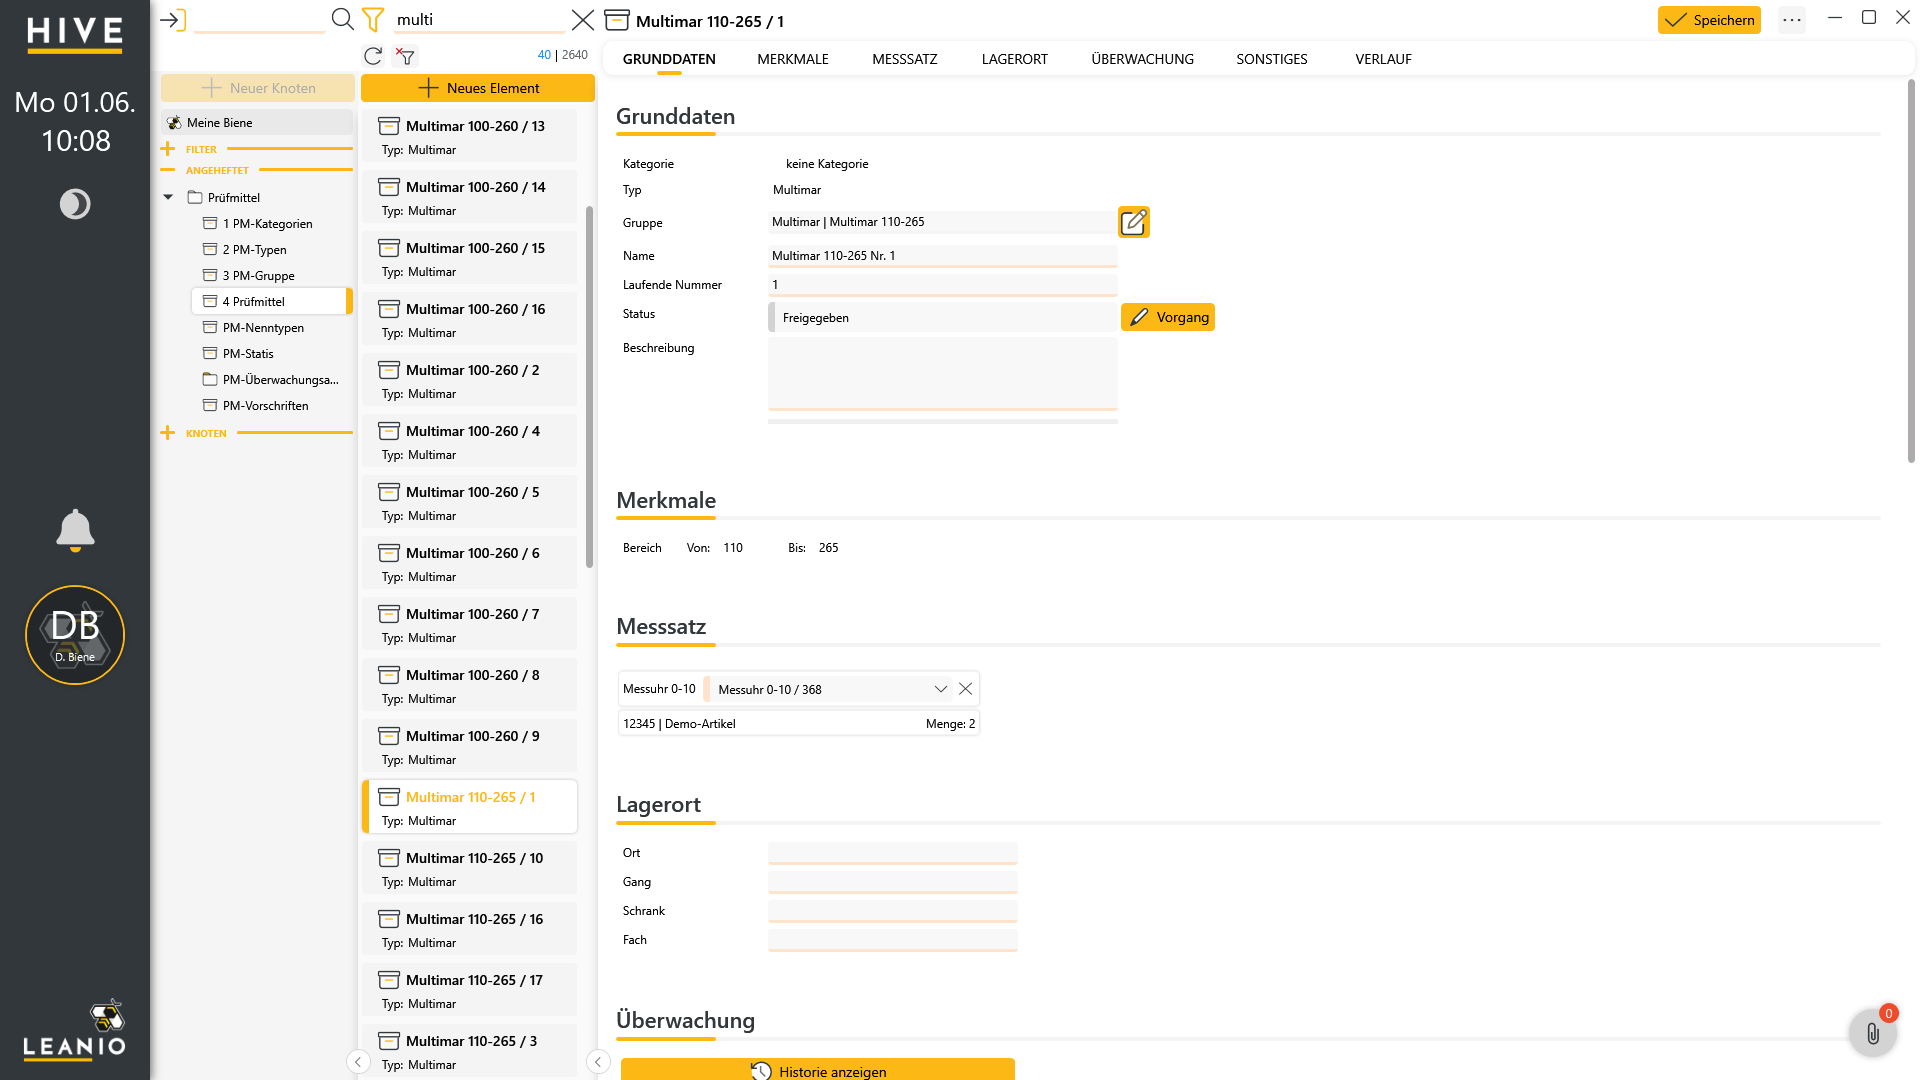Reset filters with crossed funnel icon
Screen dimensions: 1920x1080
click(405, 56)
